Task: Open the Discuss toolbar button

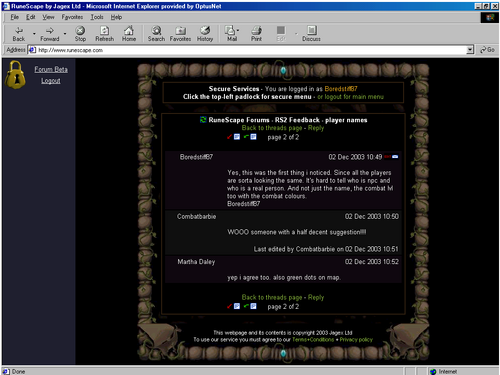Action: [311, 34]
